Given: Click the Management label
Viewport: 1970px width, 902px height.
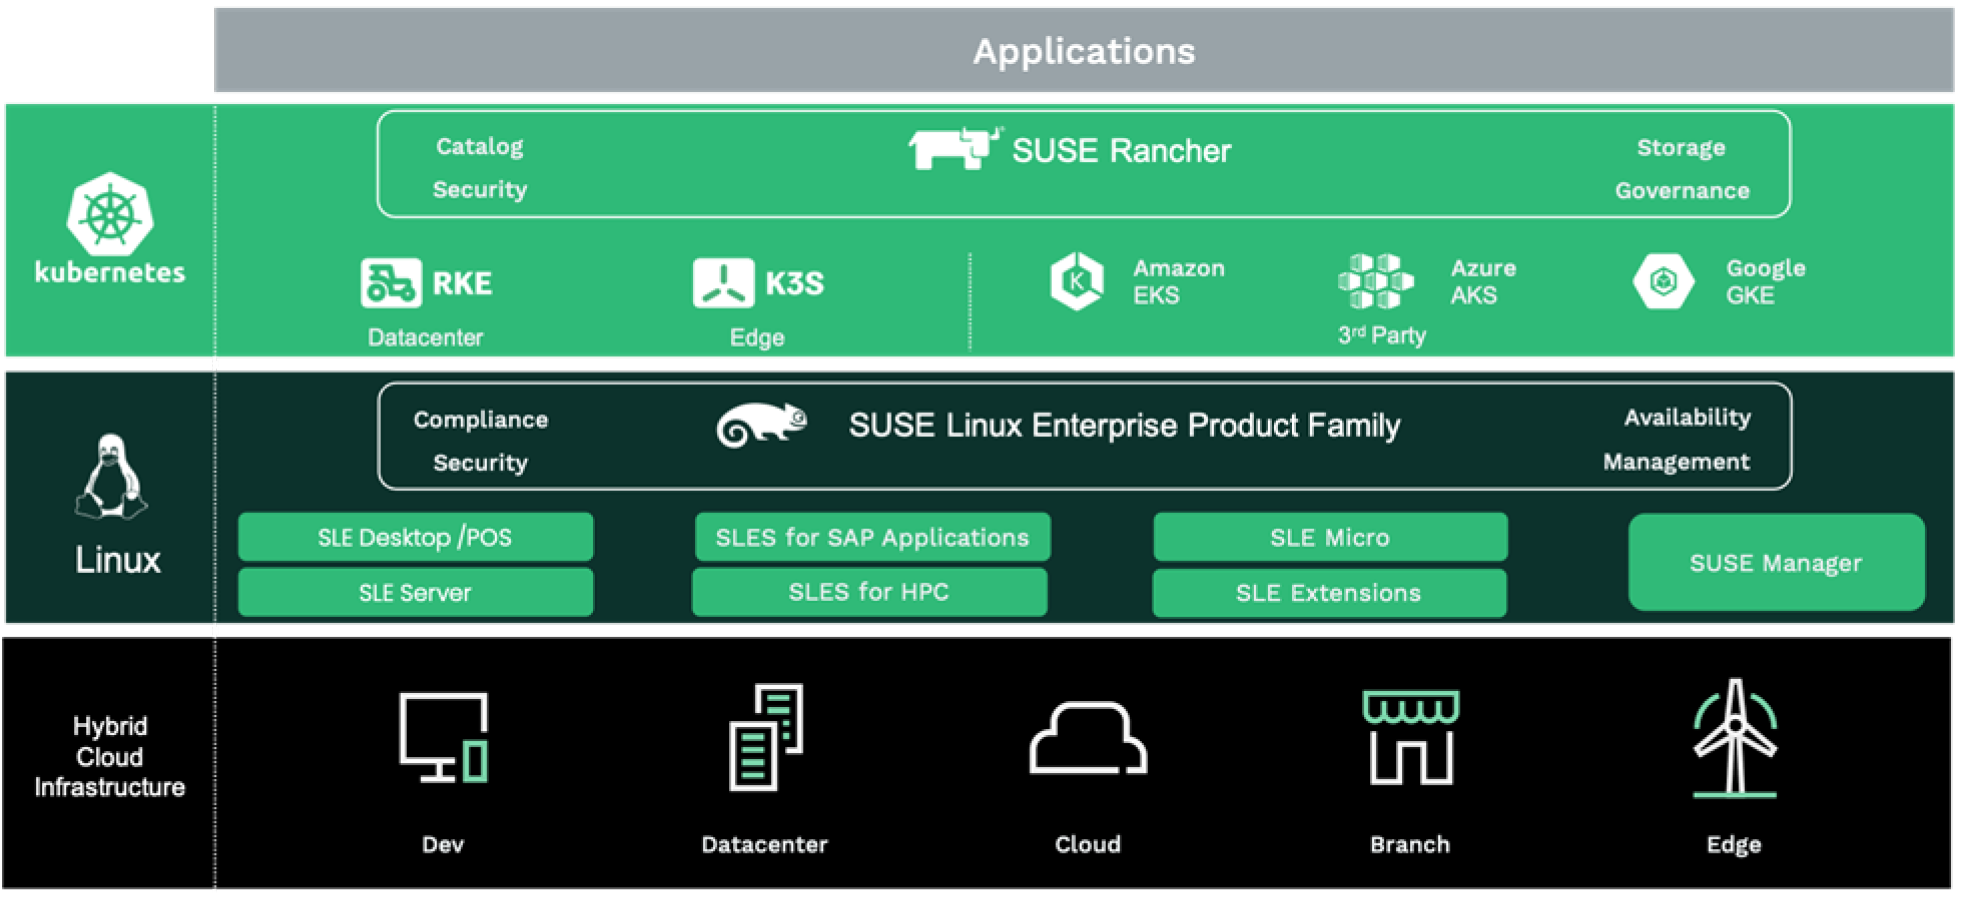Looking at the screenshot, I should [1676, 462].
